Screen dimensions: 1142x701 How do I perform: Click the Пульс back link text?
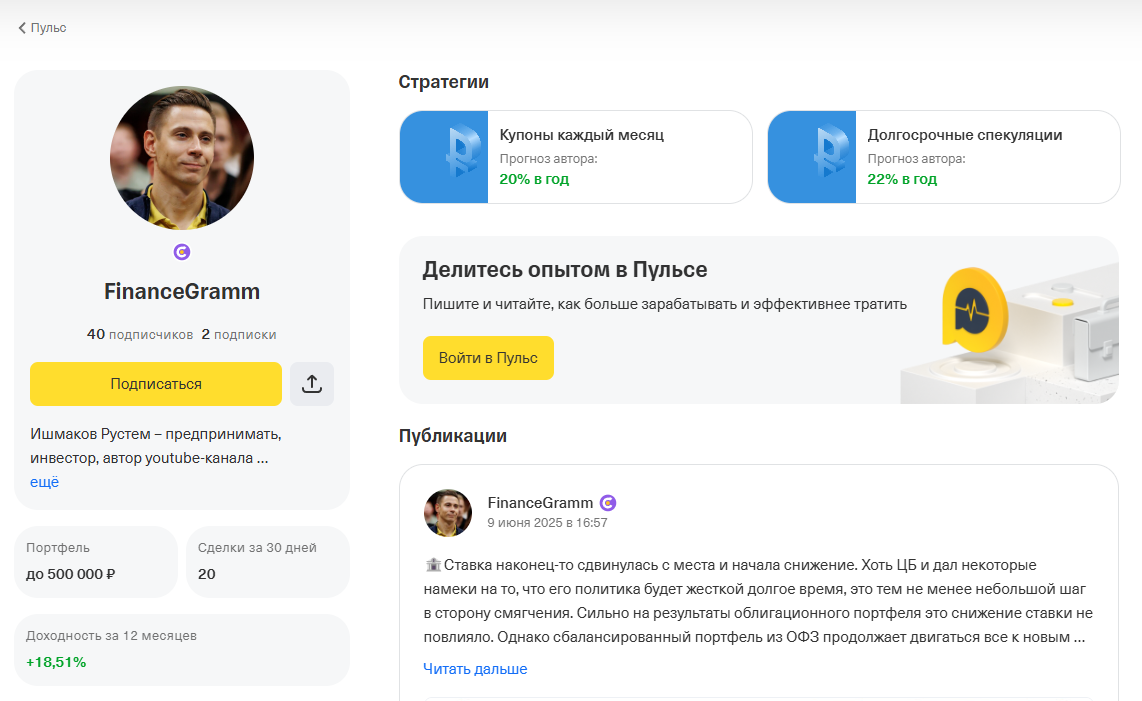click(48, 28)
